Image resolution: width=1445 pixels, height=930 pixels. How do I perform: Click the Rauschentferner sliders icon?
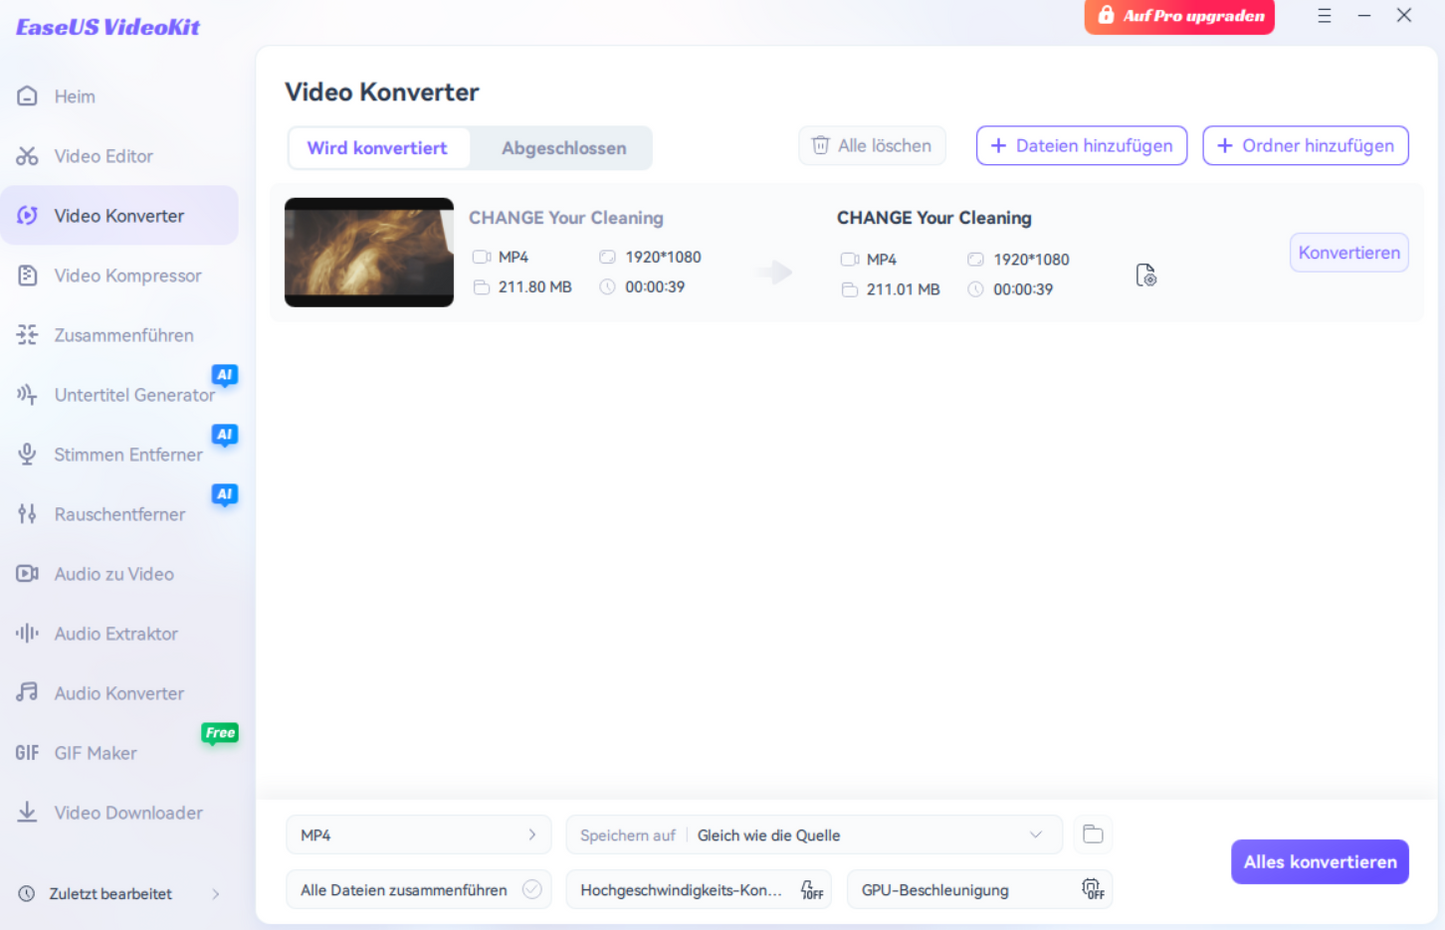pyautogui.click(x=27, y=514)
